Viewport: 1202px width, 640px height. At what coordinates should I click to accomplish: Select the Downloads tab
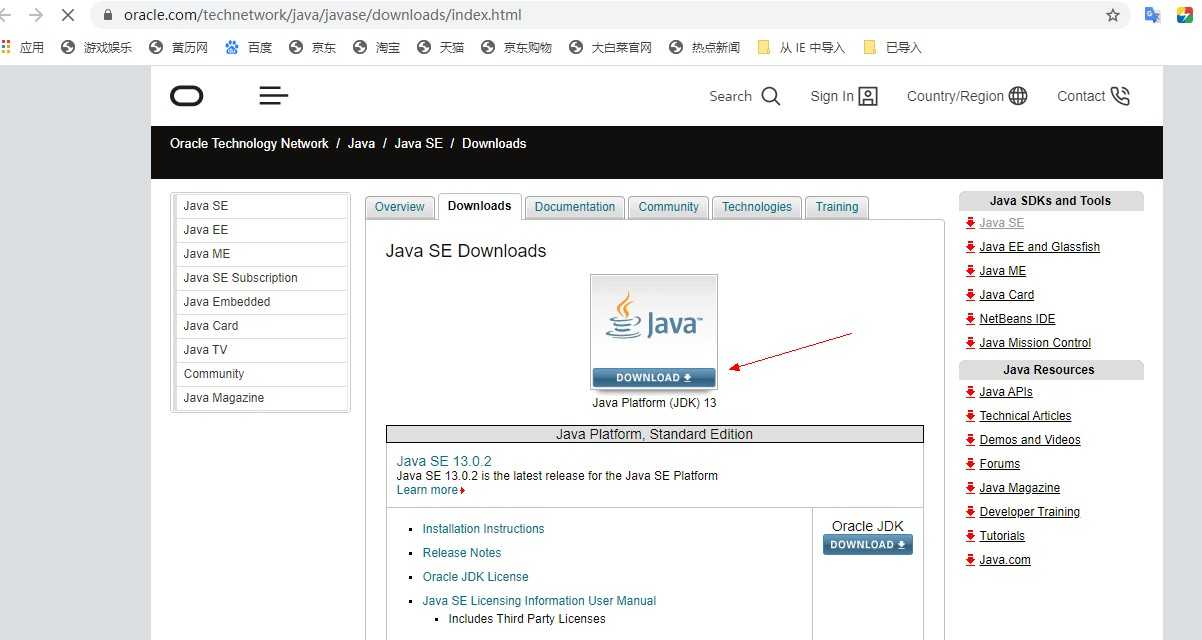480,206
